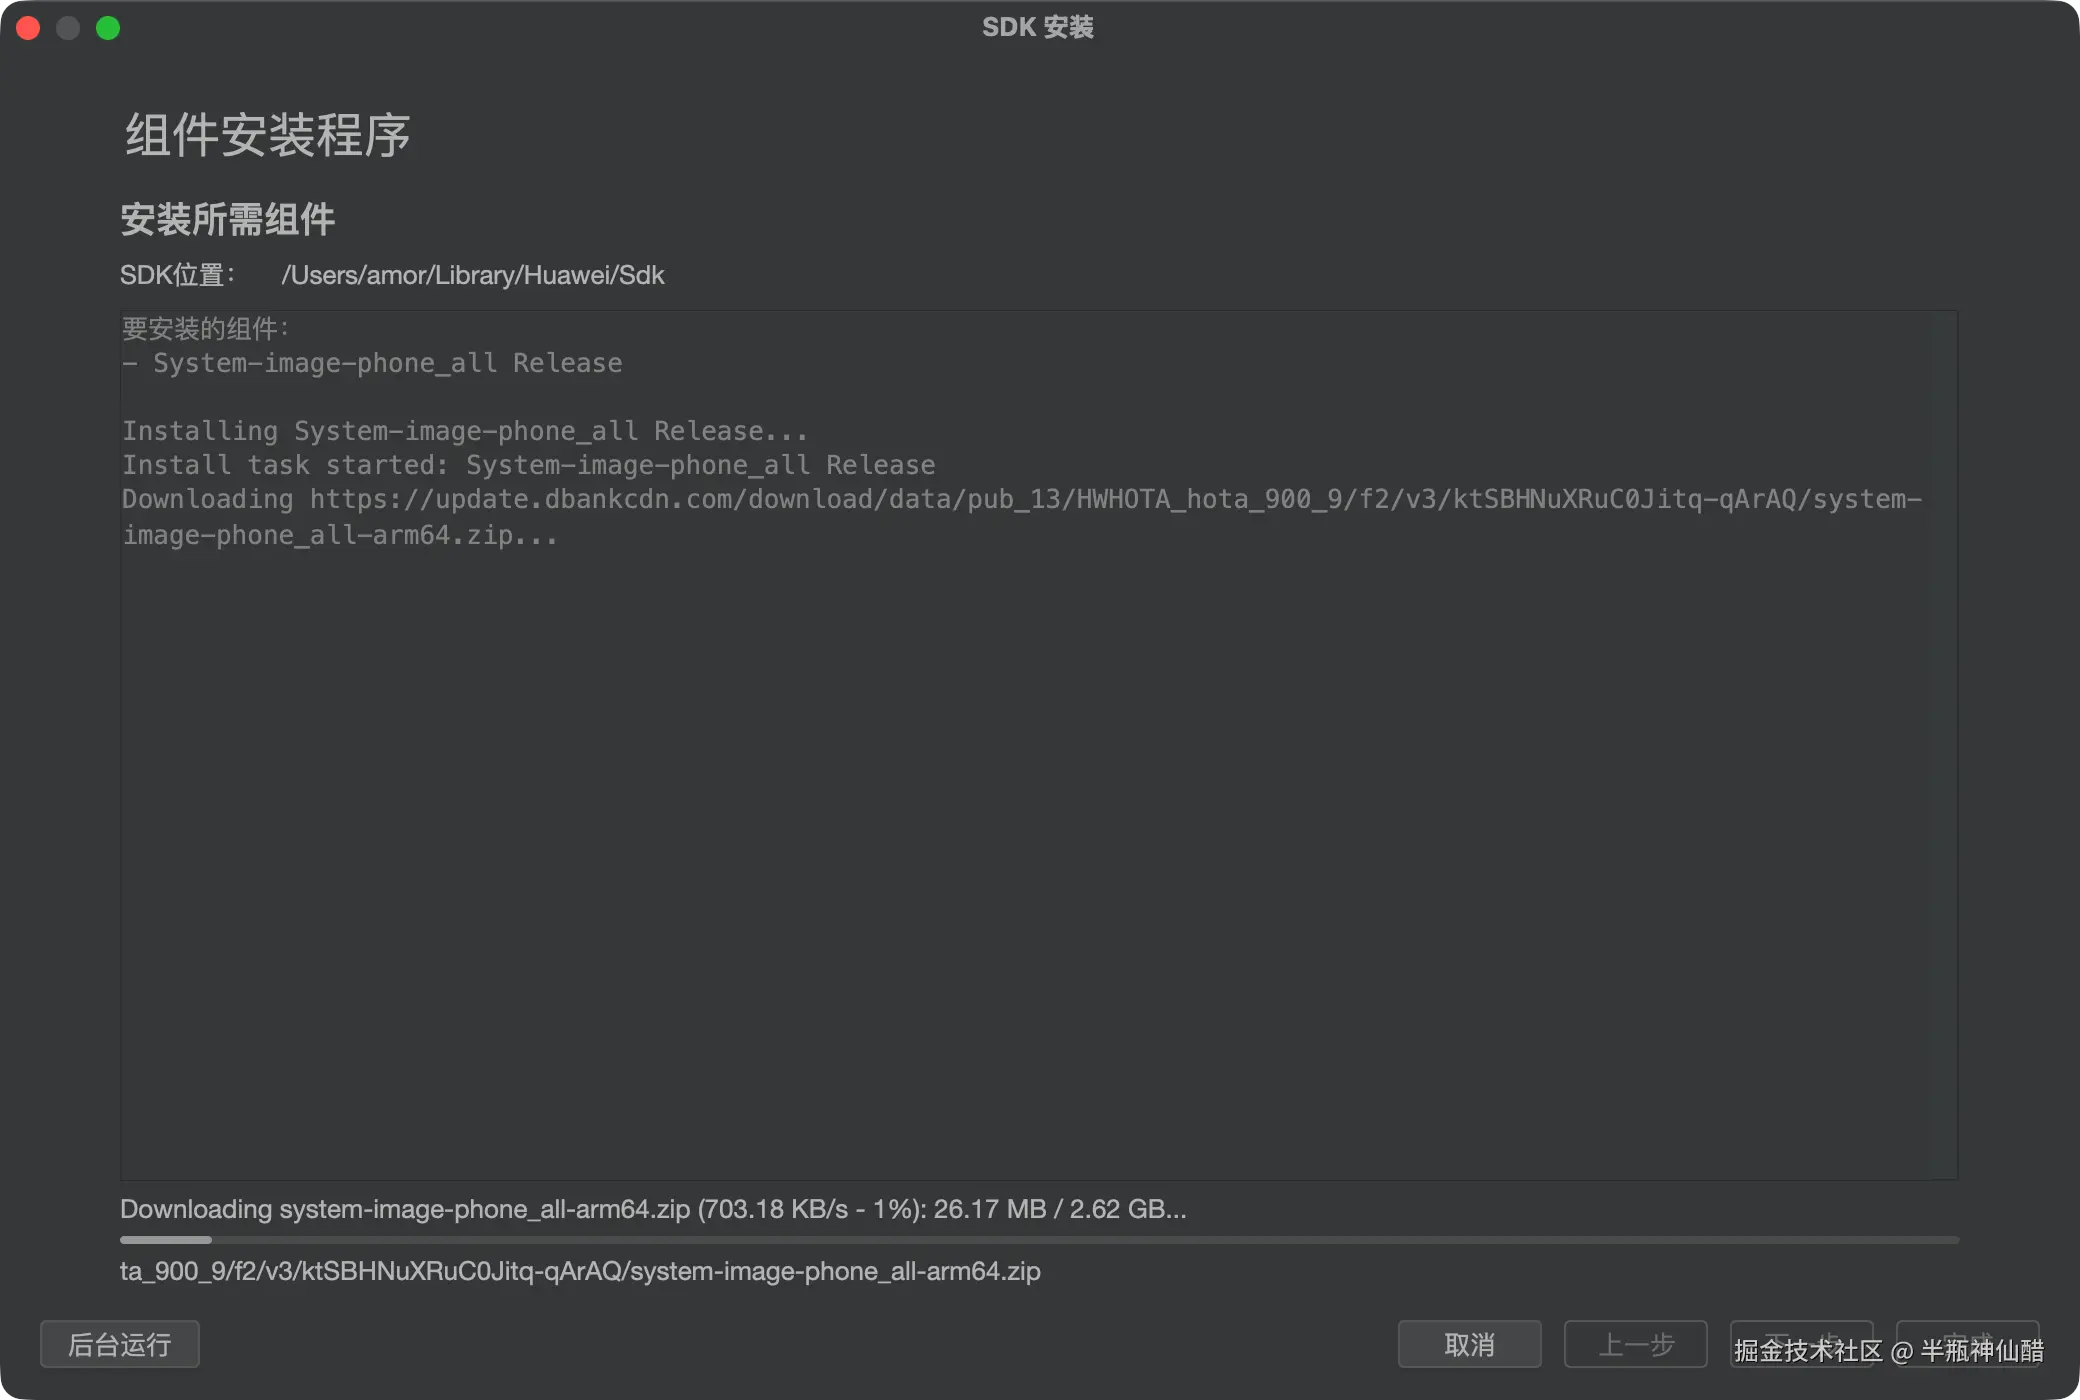Click the grey minimize window button
Image resolution: width=2080 pixels, height=1400 pixels.
coord(68,28)
